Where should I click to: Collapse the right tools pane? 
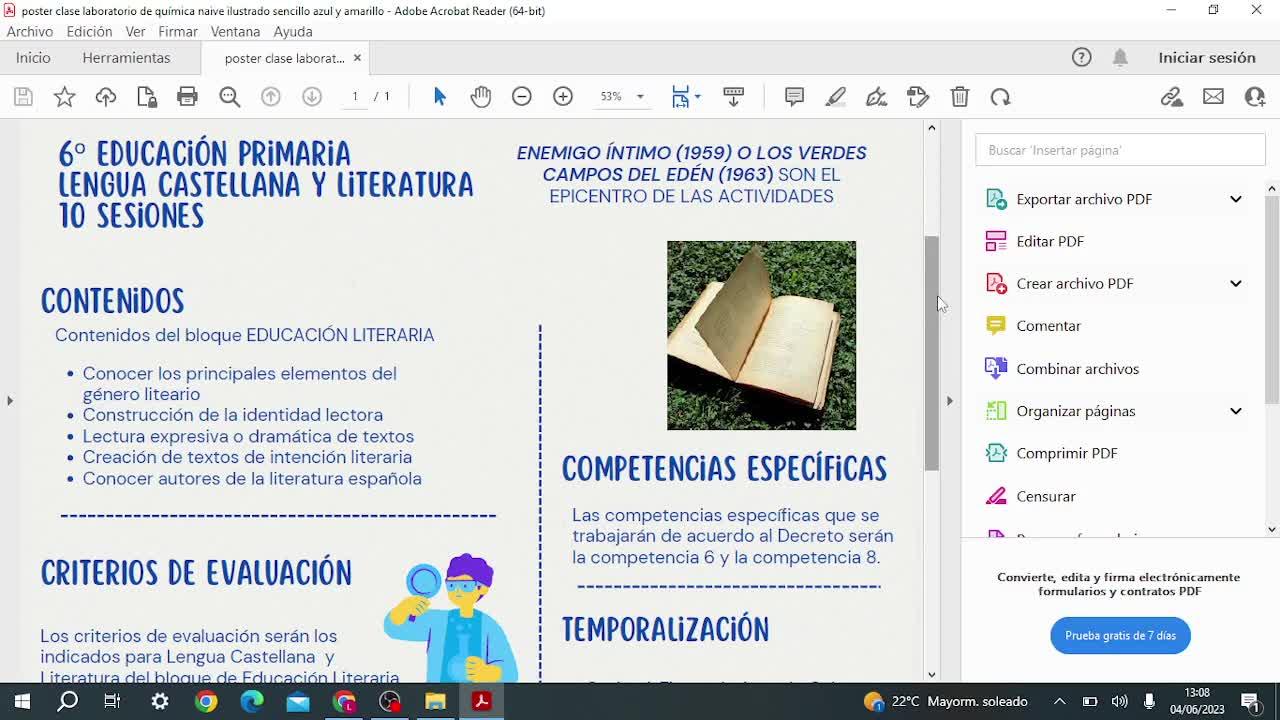tap(949, 401)
